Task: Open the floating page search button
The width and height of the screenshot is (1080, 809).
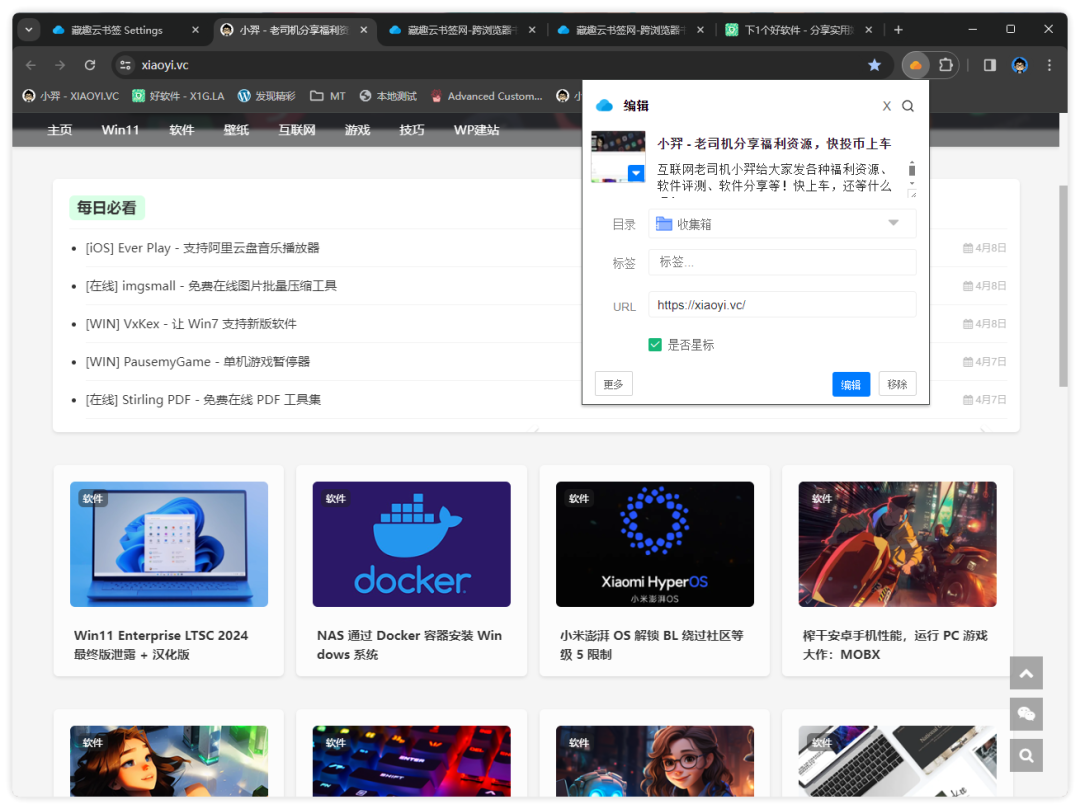Action: pos(1026,755)
